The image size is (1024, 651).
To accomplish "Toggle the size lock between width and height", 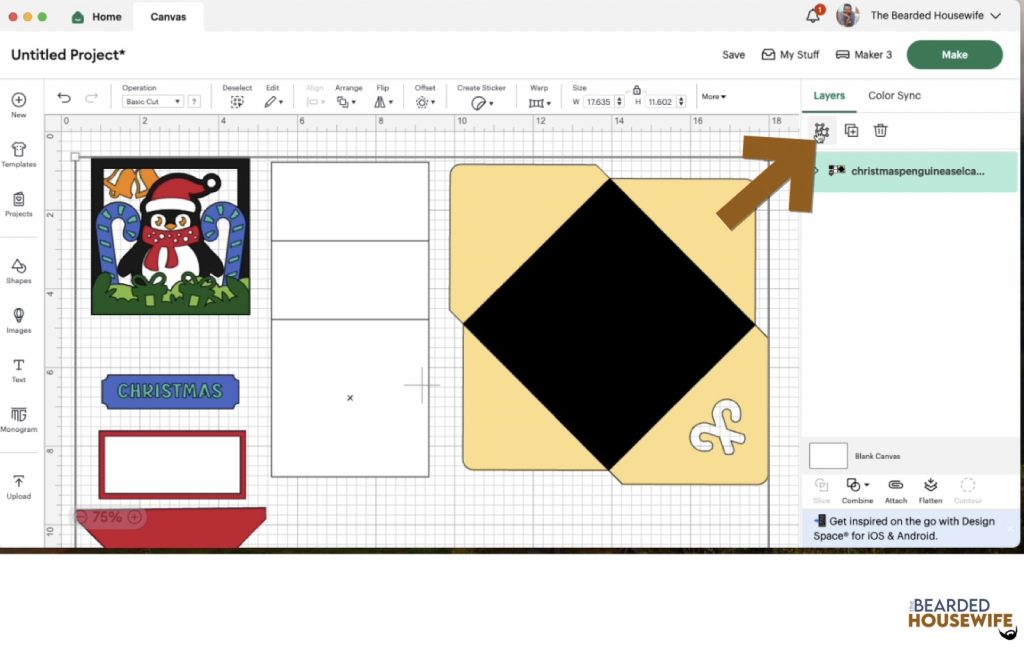I will [x=638, y=89].
